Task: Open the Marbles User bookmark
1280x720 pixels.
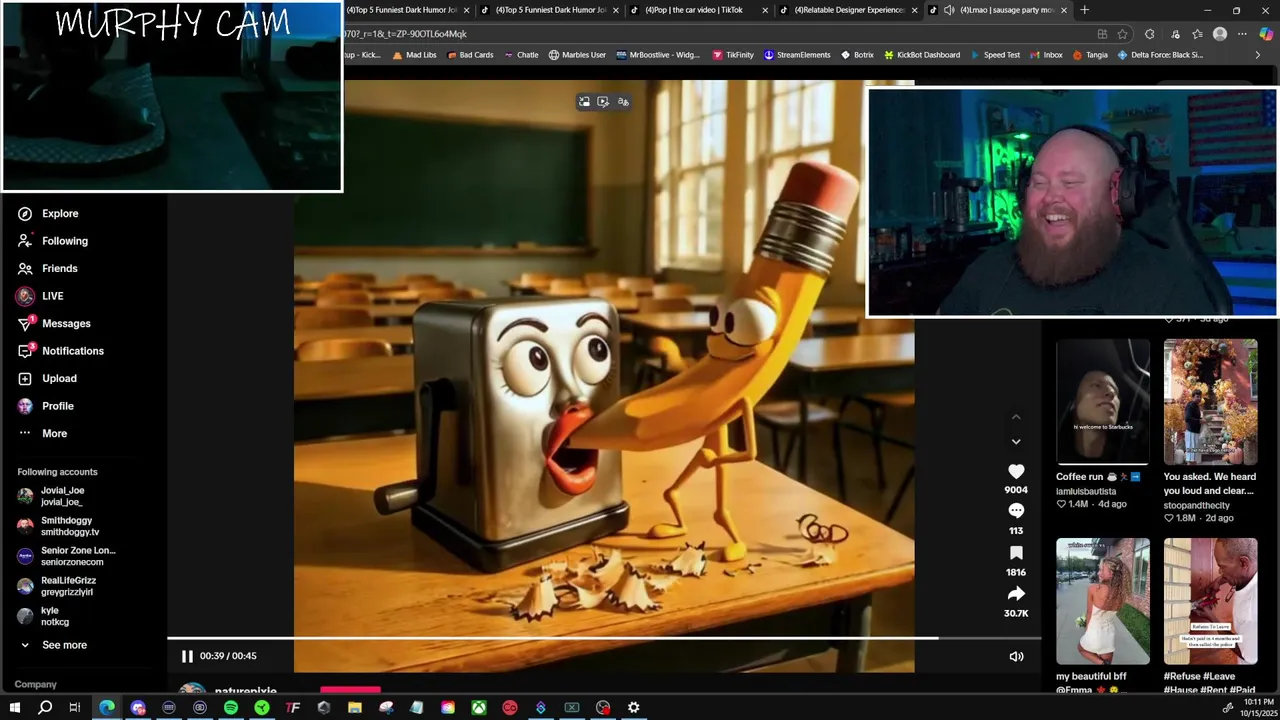Action: (577, 55)
